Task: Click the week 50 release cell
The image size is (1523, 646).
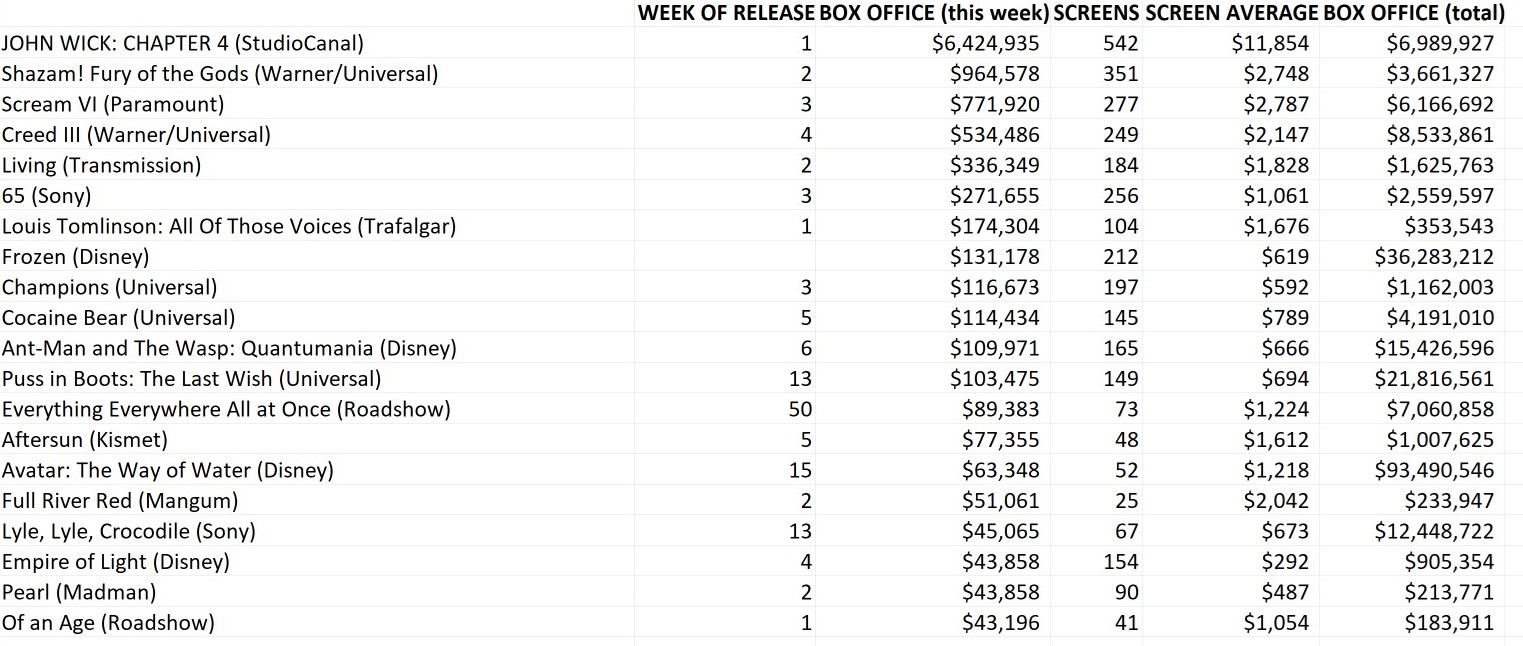Action: tap(799, 409)
